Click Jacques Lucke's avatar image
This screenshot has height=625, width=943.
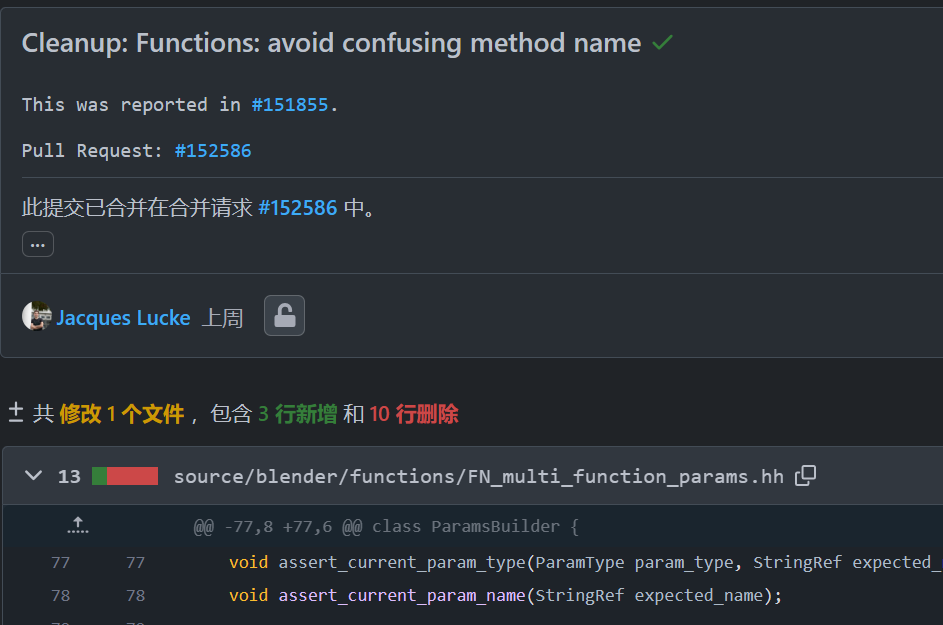tap(36, 317)
